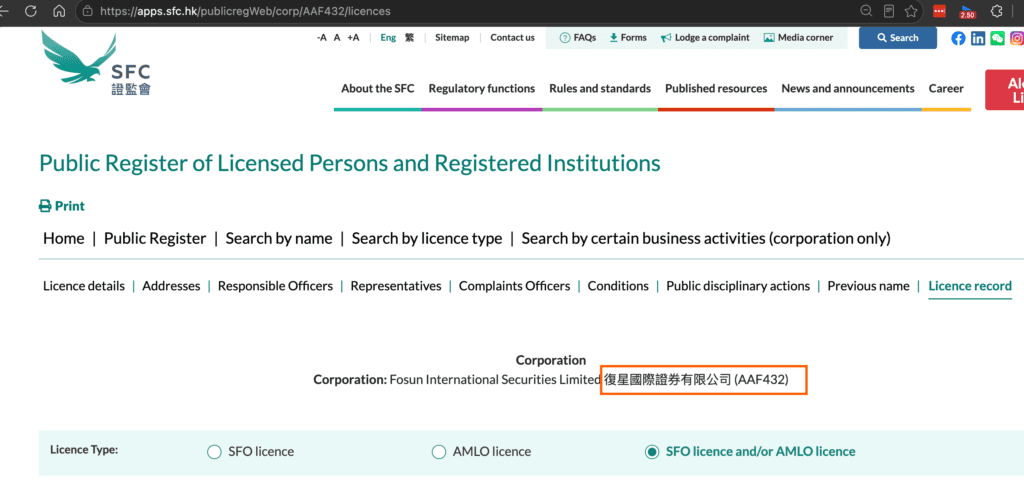Switch to Licence details tab
The width and height of the screenshot is (1024, 497).
click(x=84, y=286)
